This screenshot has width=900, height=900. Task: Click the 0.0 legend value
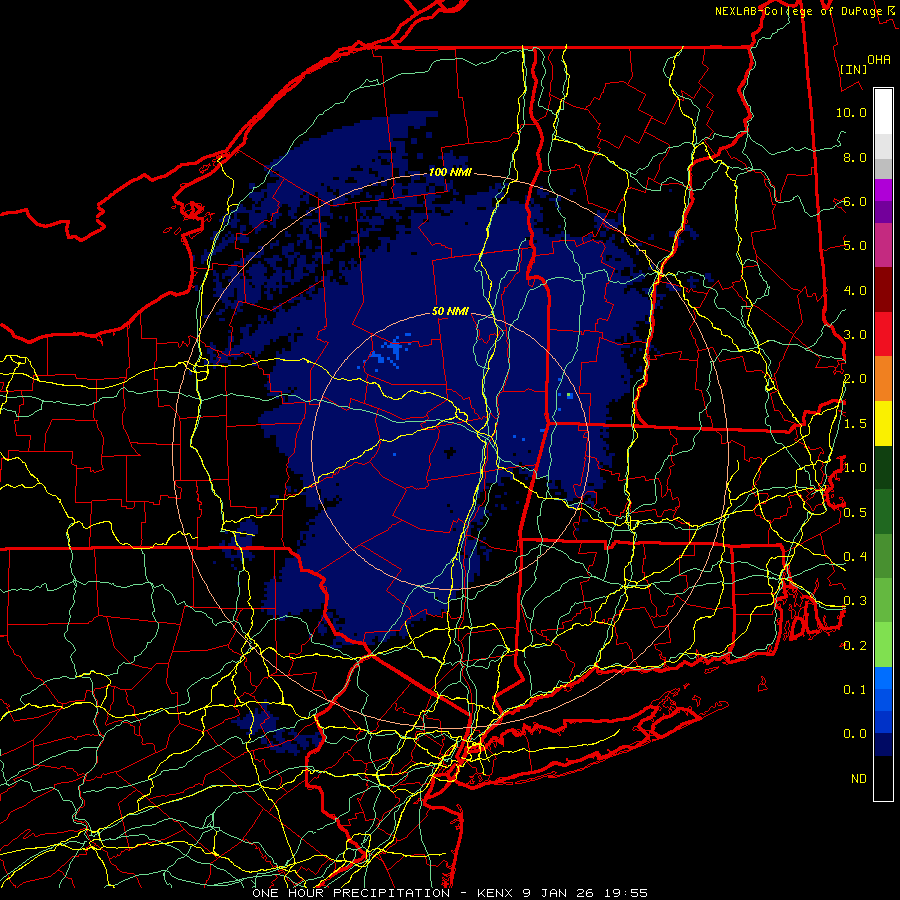855,734
